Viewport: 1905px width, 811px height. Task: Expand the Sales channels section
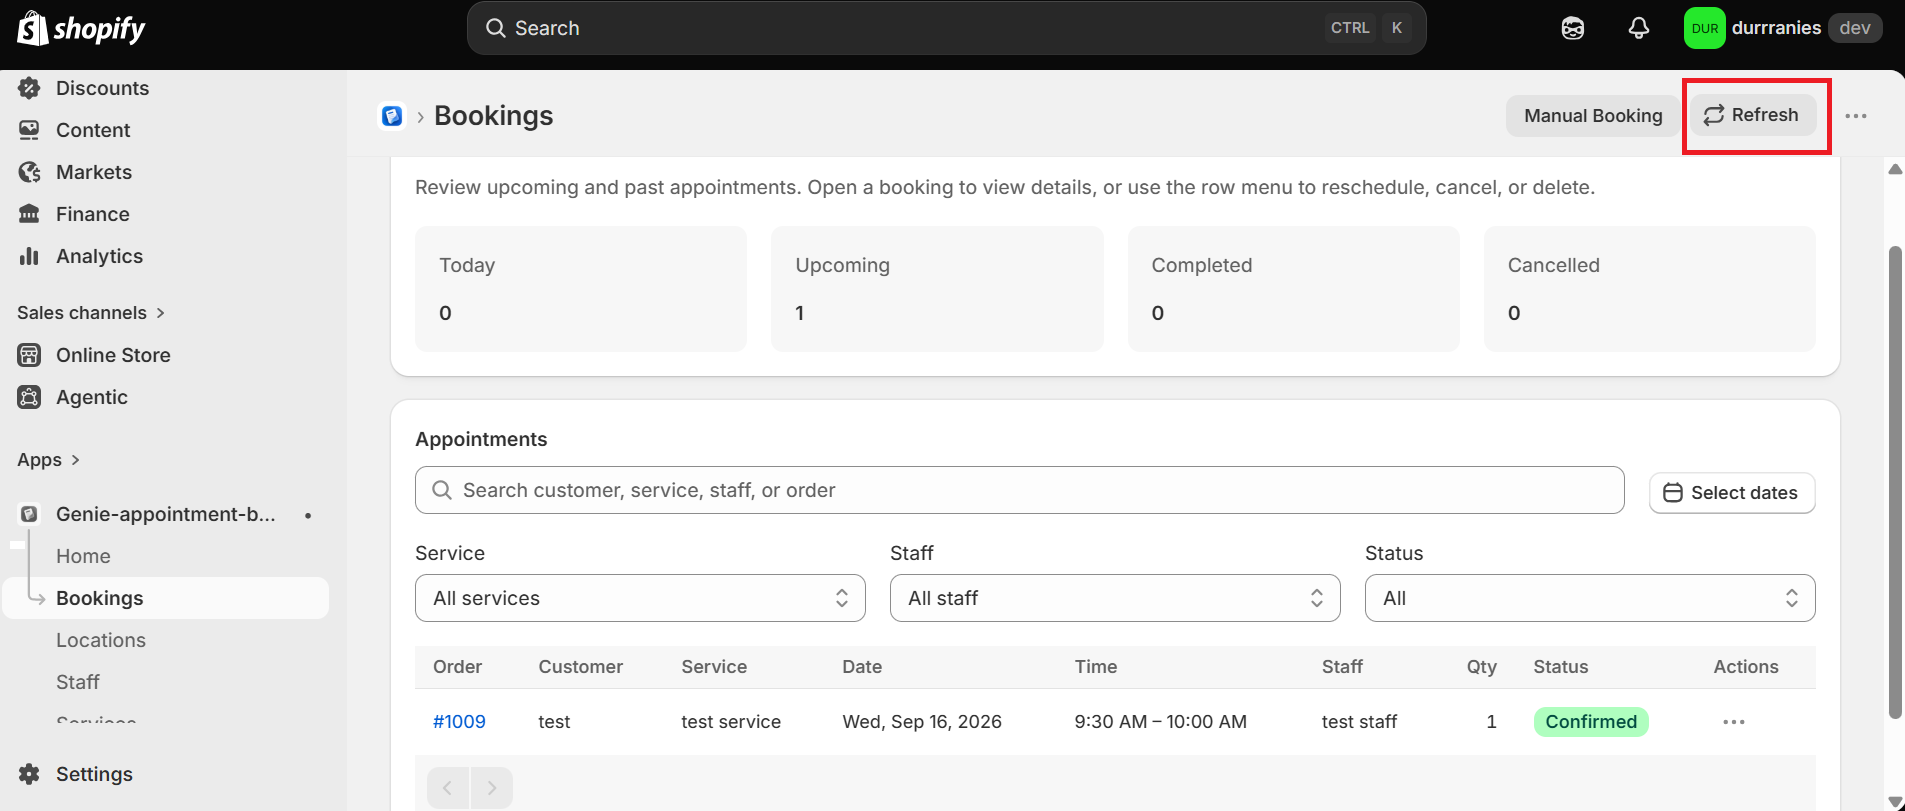coord(90,313)
